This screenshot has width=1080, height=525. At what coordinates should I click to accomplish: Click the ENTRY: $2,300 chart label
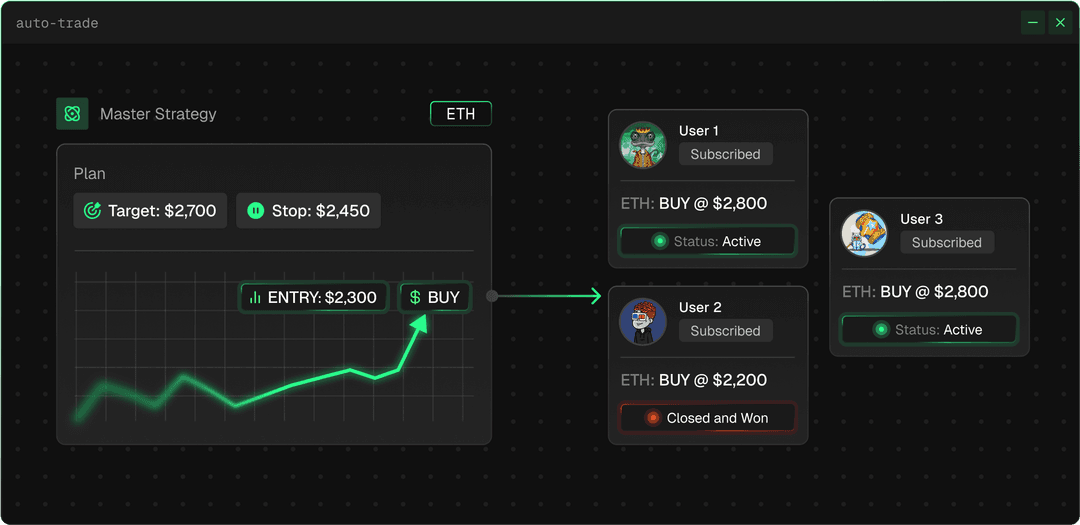313,297
